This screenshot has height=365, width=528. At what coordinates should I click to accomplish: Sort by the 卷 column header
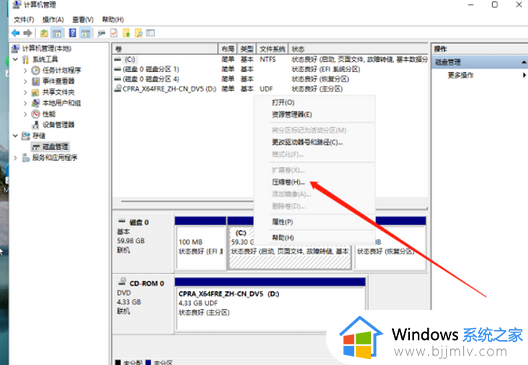[165, 49]
